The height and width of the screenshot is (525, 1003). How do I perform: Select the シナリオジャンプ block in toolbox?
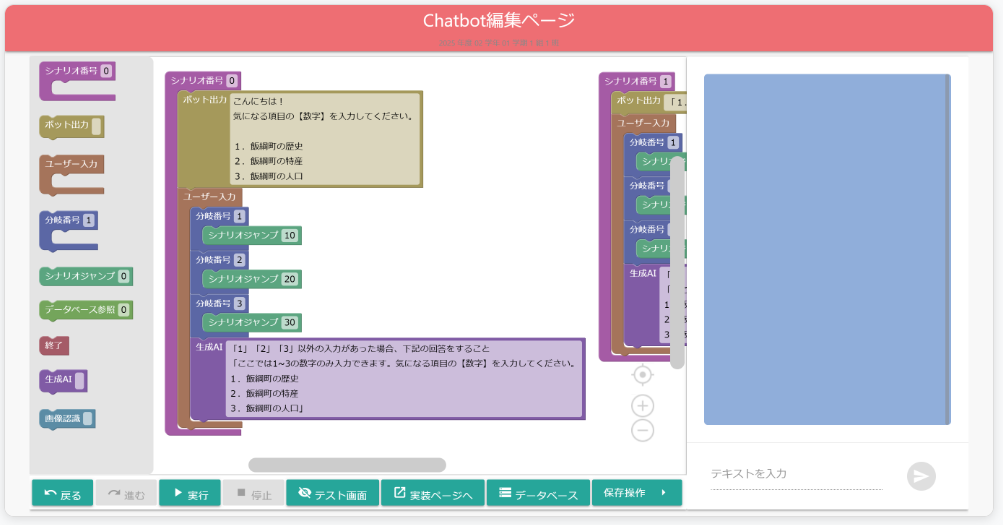86,276
